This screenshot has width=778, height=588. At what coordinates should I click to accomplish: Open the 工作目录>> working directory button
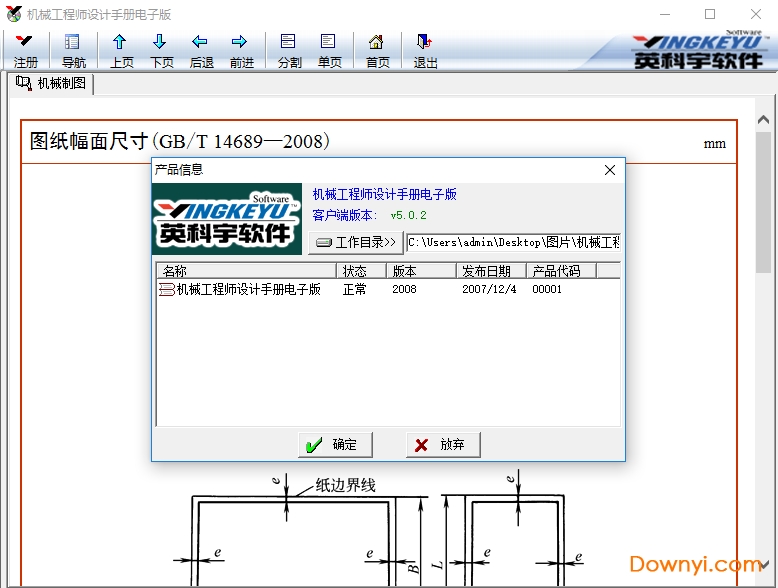coord(355,242)
